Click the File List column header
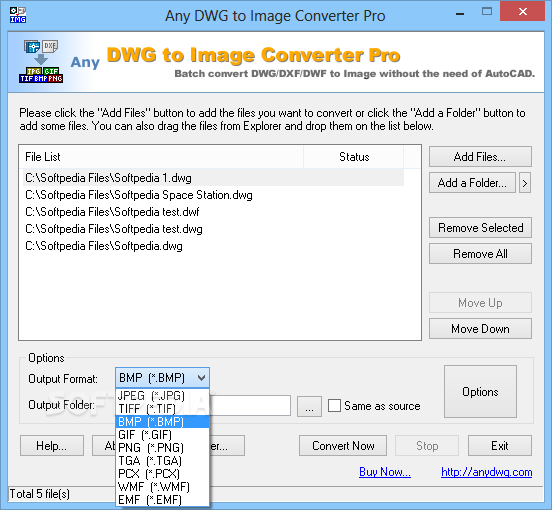Screen dimensions: 552x510 (x=161, y=157)
